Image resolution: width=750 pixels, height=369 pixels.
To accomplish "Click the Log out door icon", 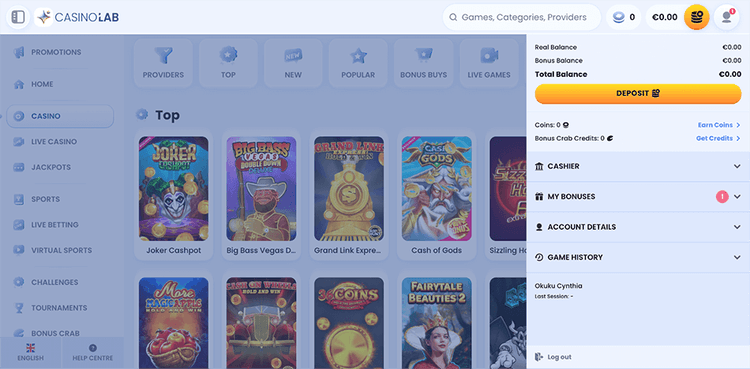I will point(539,357).
